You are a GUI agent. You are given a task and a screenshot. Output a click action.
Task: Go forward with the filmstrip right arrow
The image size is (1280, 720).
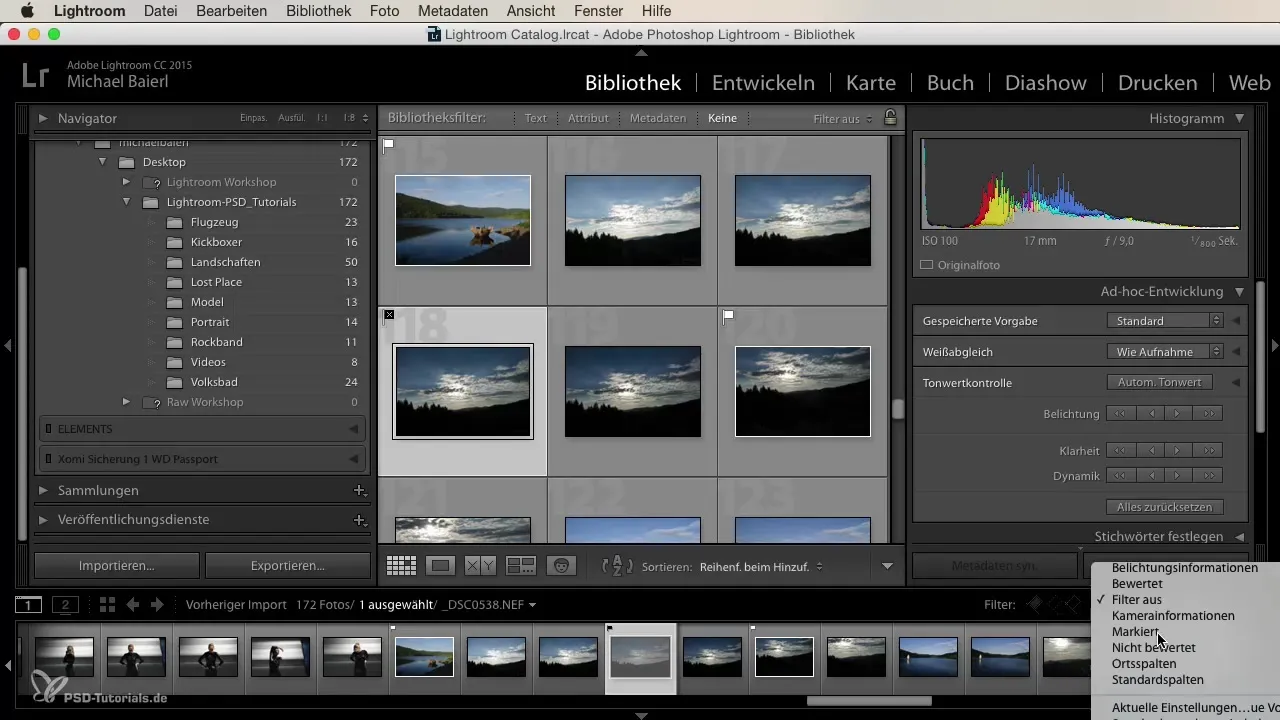156,605
